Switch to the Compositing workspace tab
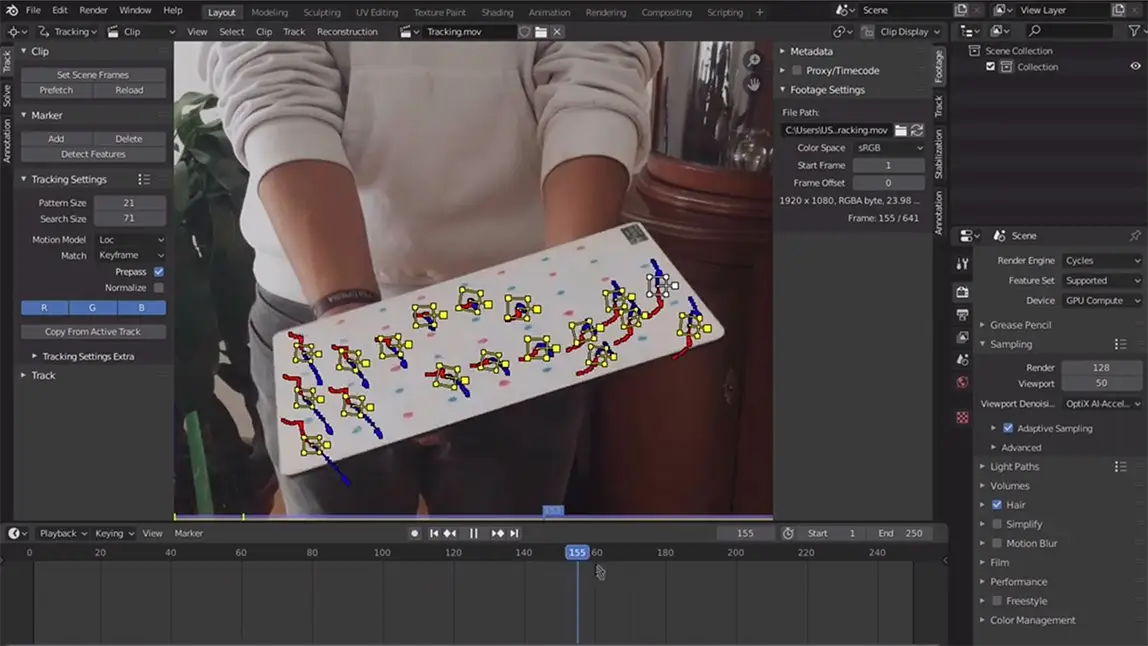The image size is (1148, 646). tap(666, 12)
